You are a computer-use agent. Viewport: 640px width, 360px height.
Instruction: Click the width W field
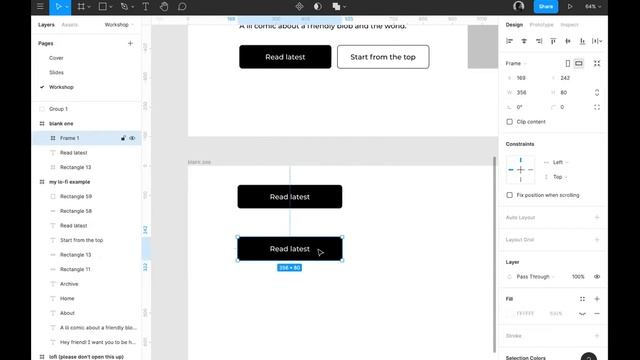[527, 93]
